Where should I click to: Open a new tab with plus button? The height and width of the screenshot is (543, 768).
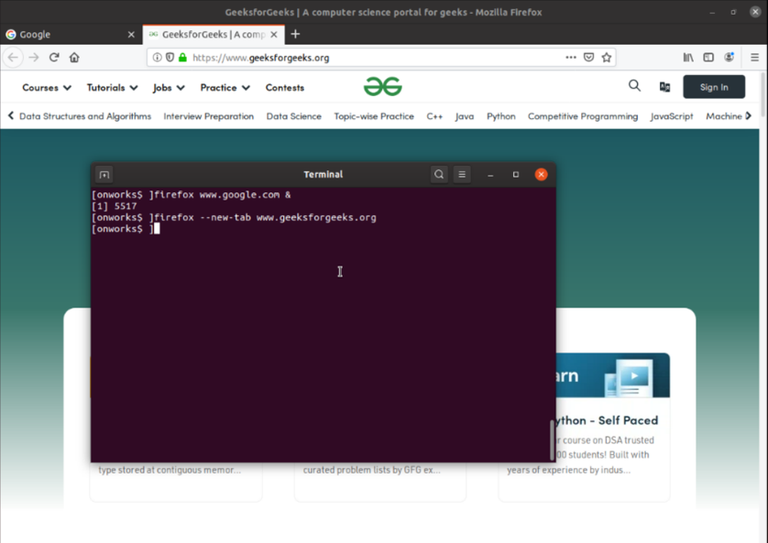point(295,34)
